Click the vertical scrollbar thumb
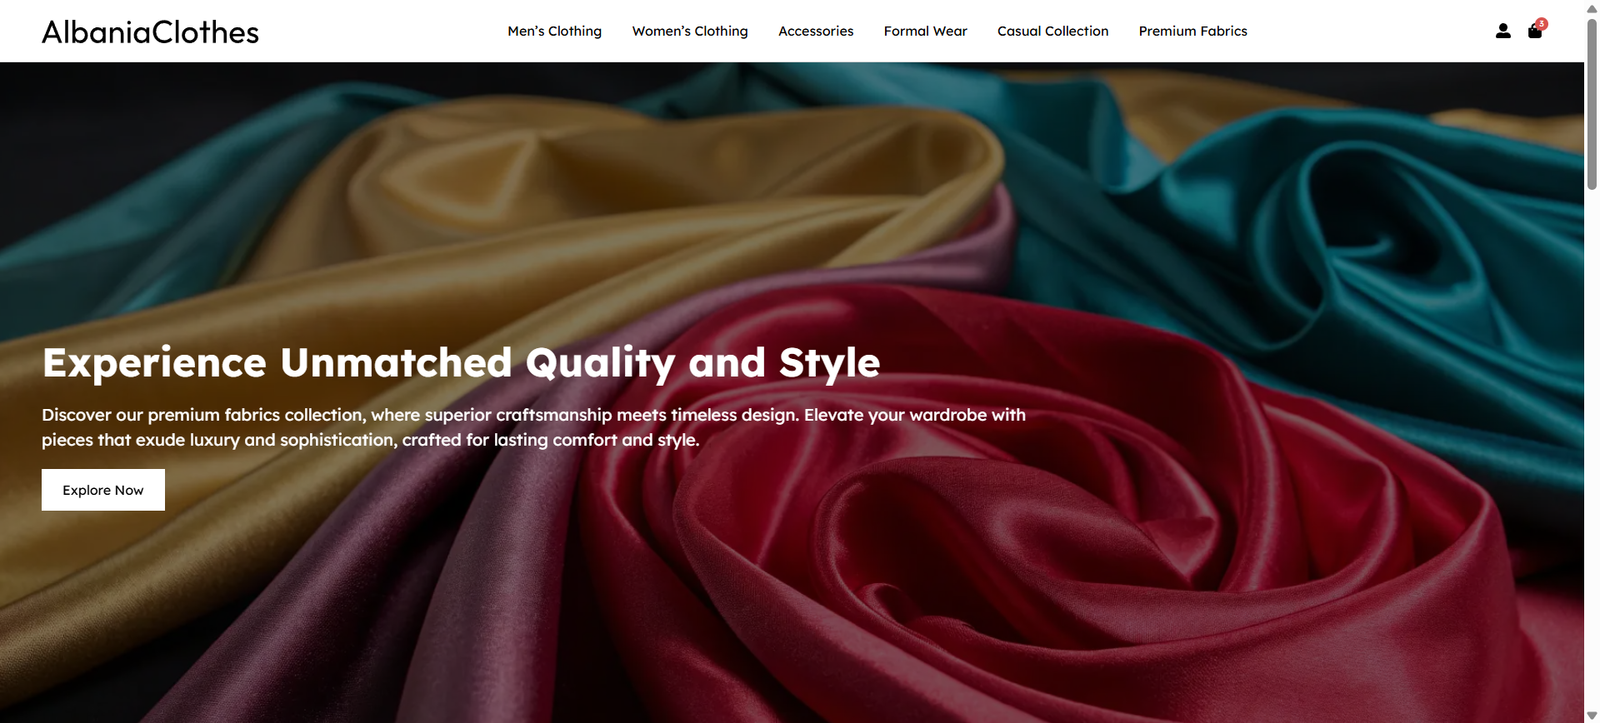 1592,103
